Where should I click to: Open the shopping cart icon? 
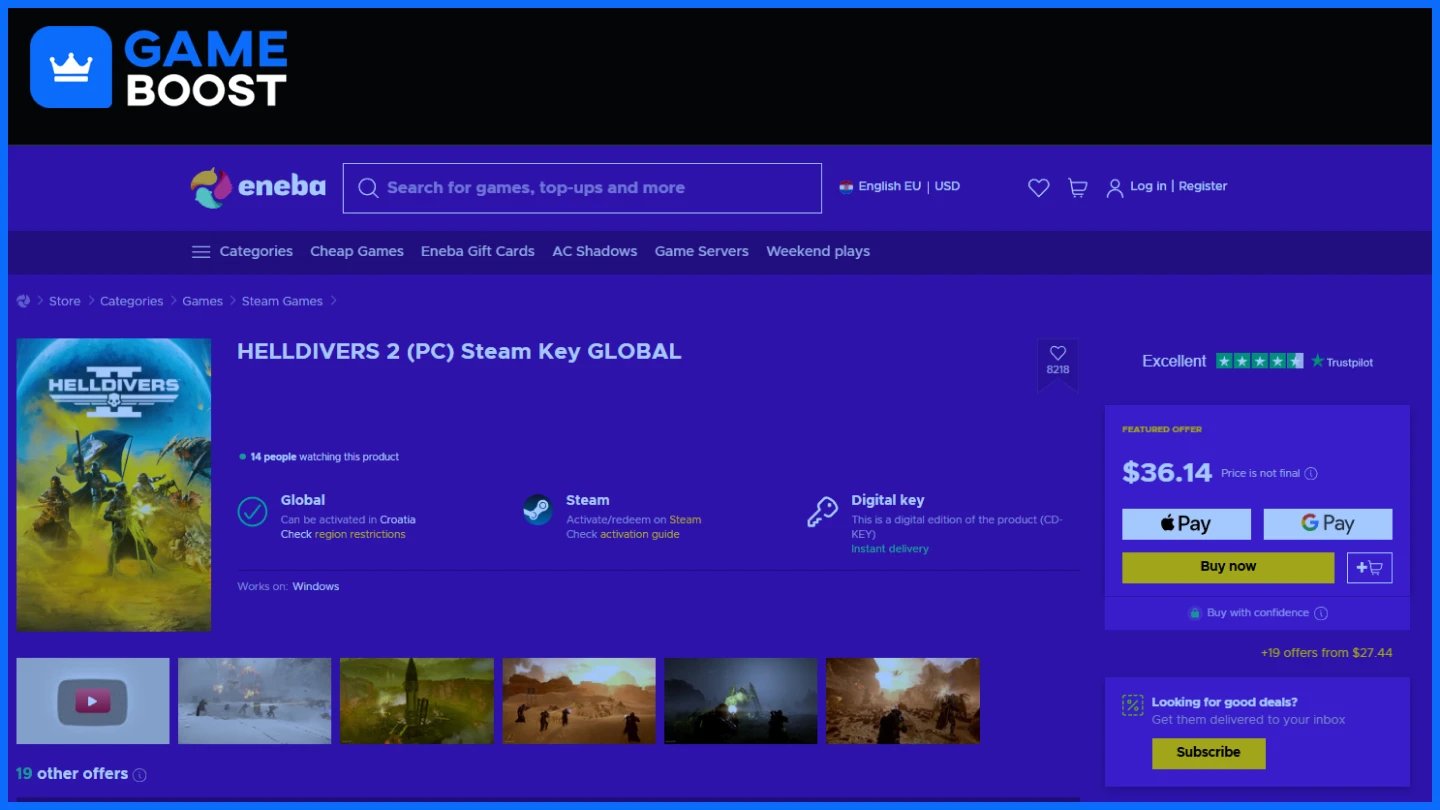(1077, 187)
